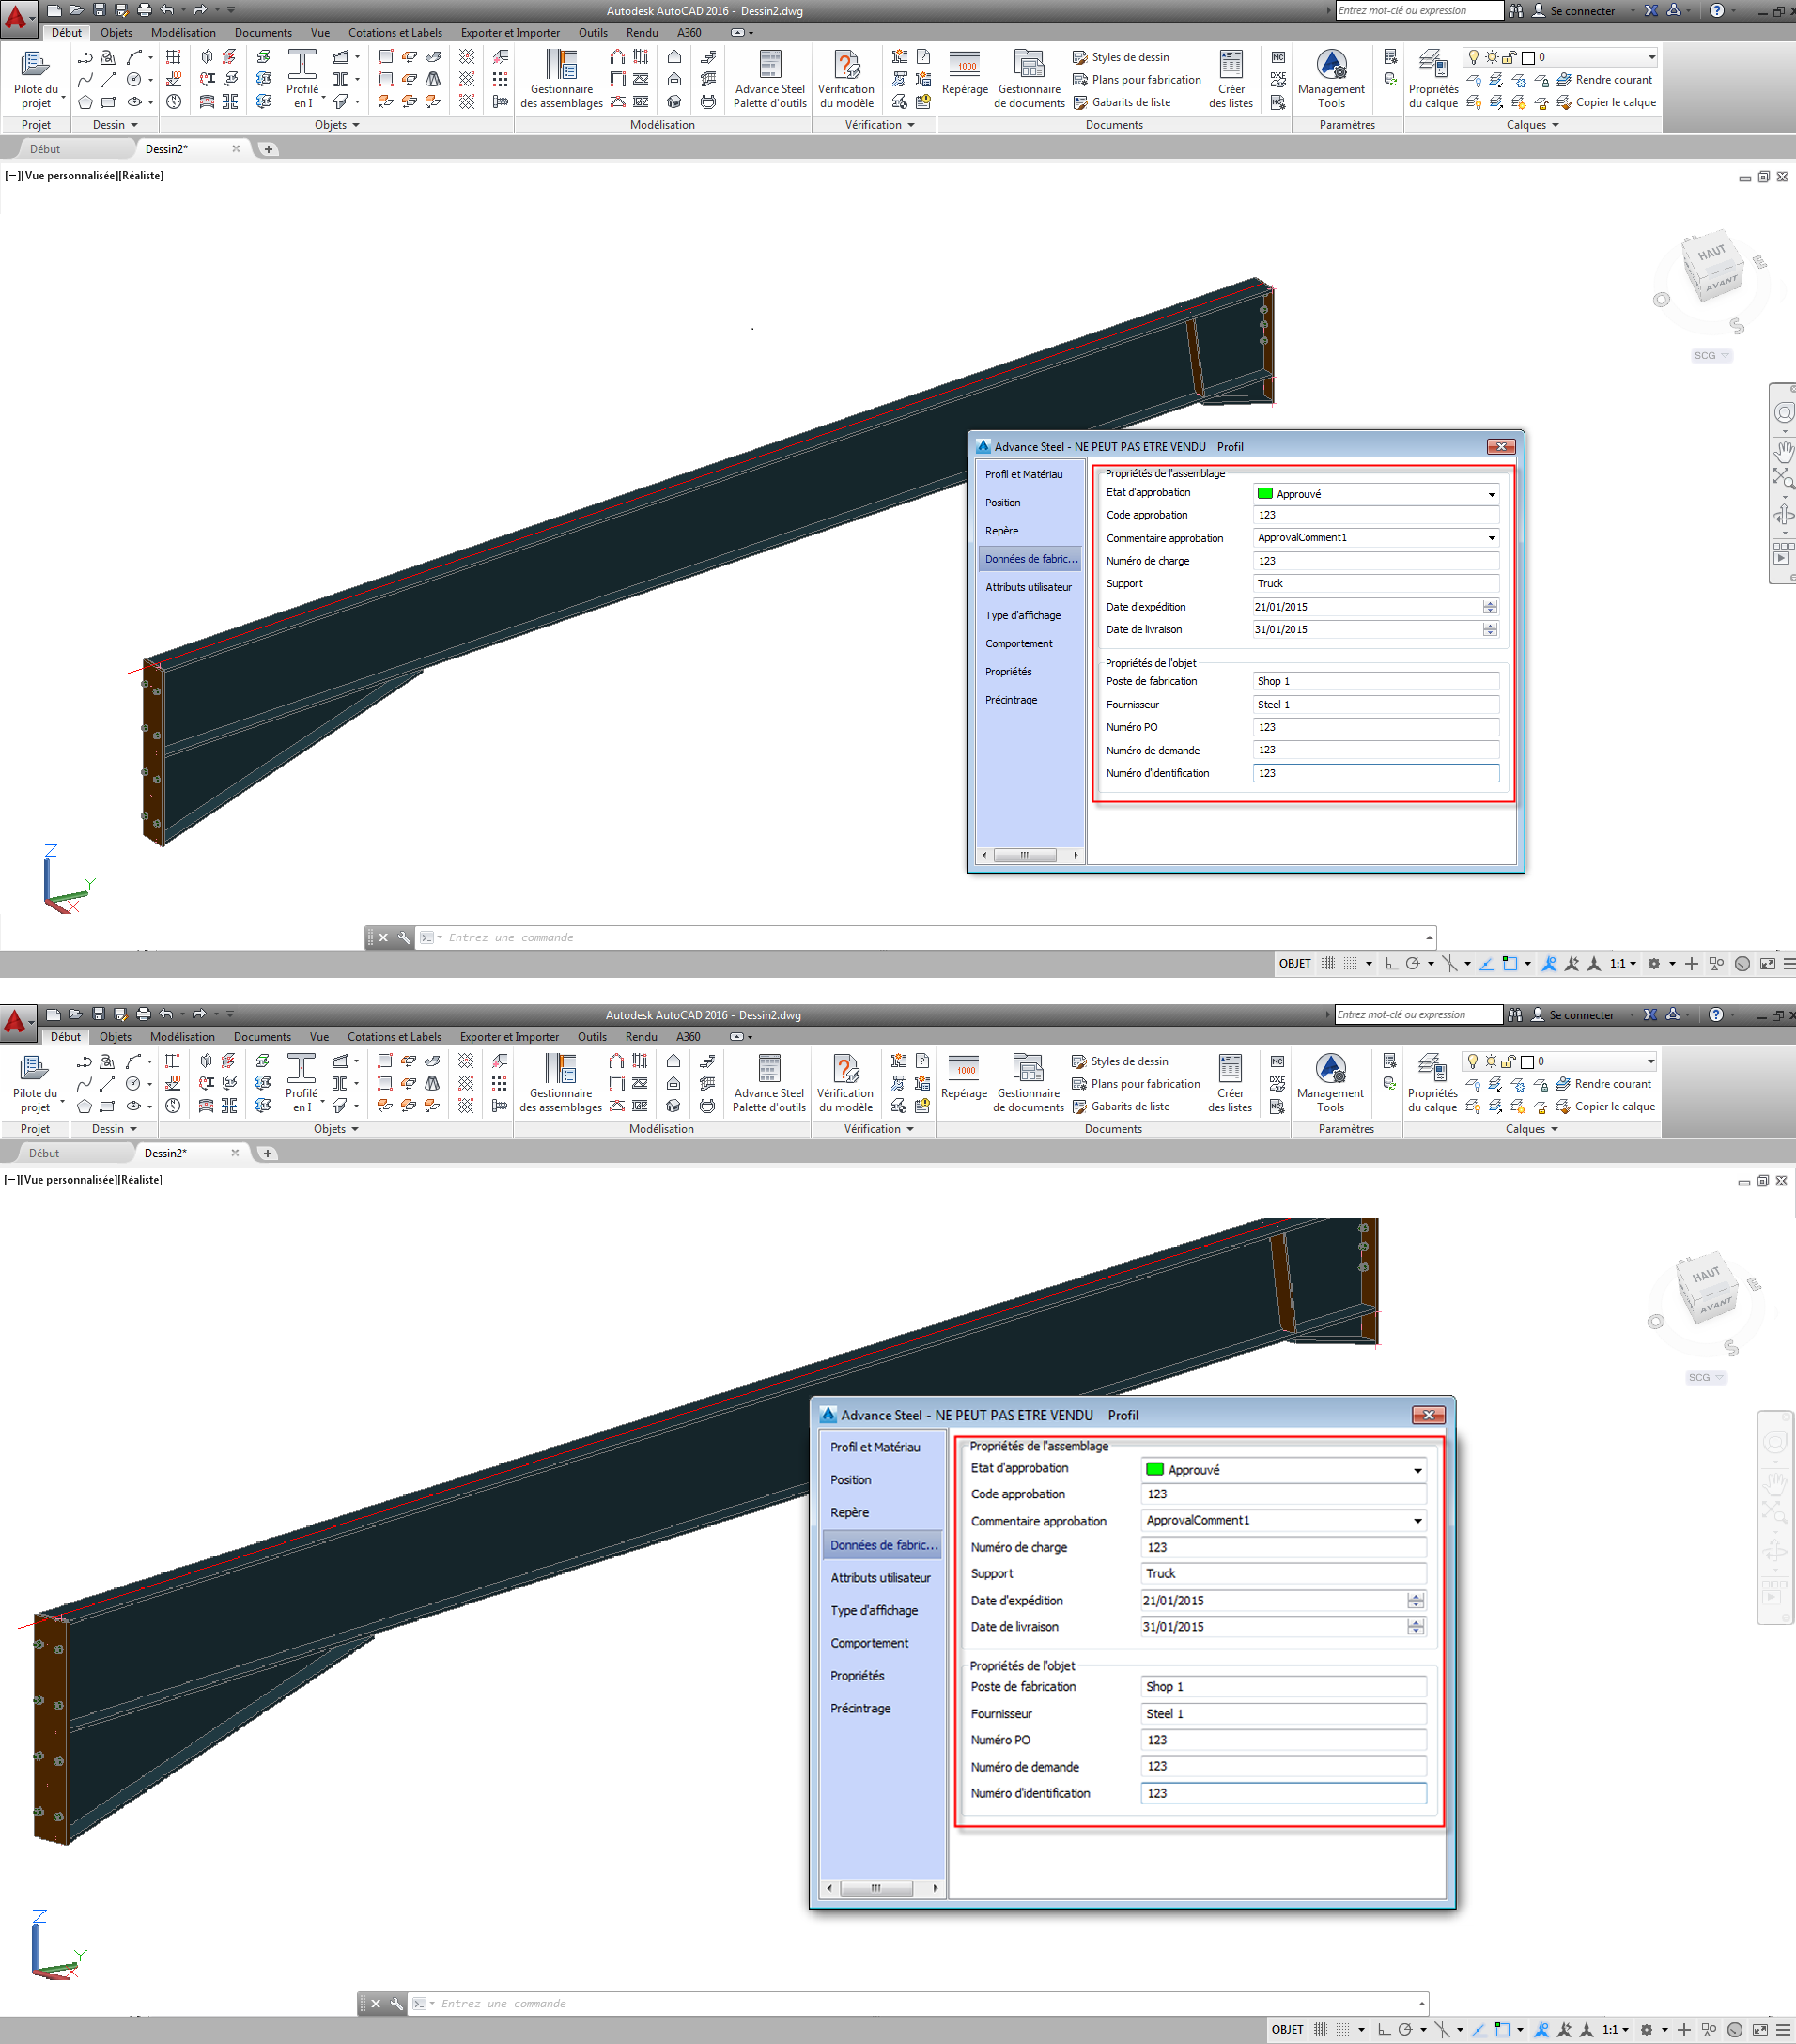Click the AutoCAD application logo in upper screenshot
This screenshot has height=2044, width=1796.
(x=16, y=17)
